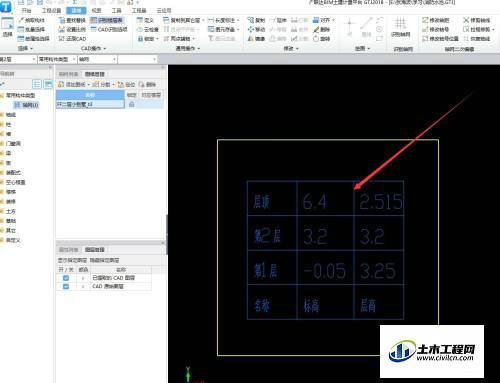This screenshot has height=383, width=500.
Task: Click the set scale (设置比例) tool
Action: click(x=72, y=29)
